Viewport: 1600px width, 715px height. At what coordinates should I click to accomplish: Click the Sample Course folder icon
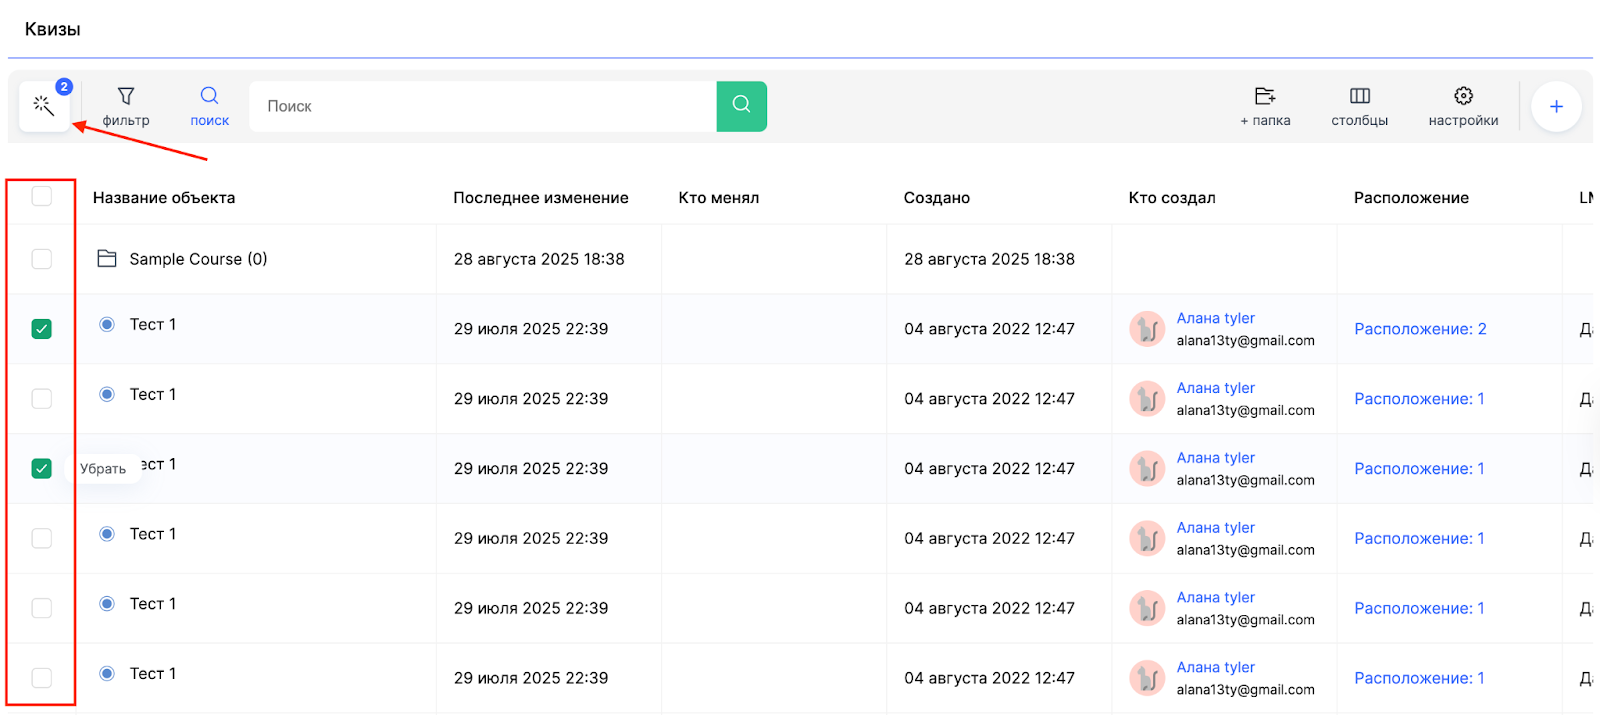(x=107, y=259)
